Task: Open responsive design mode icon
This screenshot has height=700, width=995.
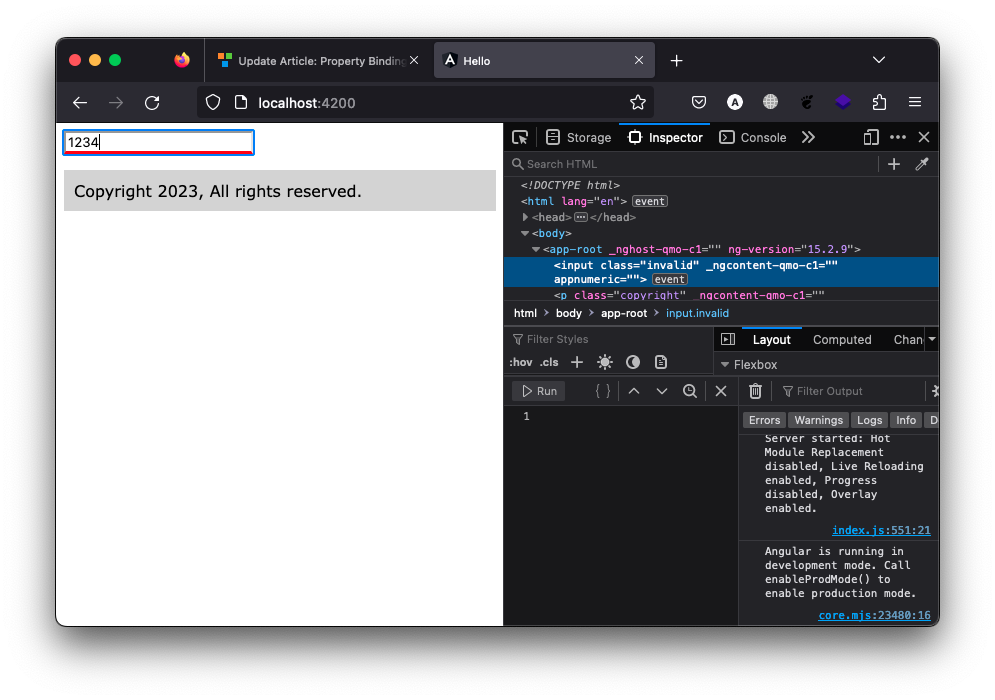Action: coord(871,138)
